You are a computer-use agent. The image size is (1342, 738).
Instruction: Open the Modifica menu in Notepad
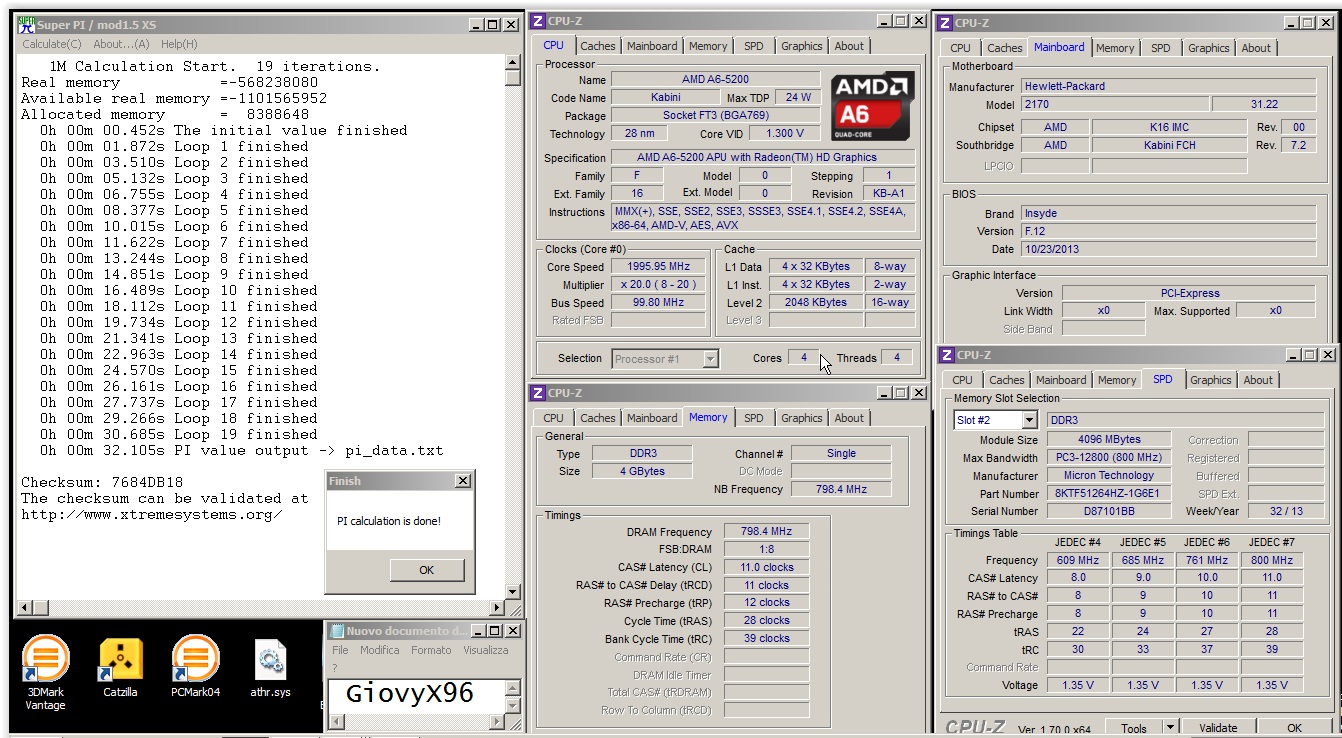pos(380,650)
